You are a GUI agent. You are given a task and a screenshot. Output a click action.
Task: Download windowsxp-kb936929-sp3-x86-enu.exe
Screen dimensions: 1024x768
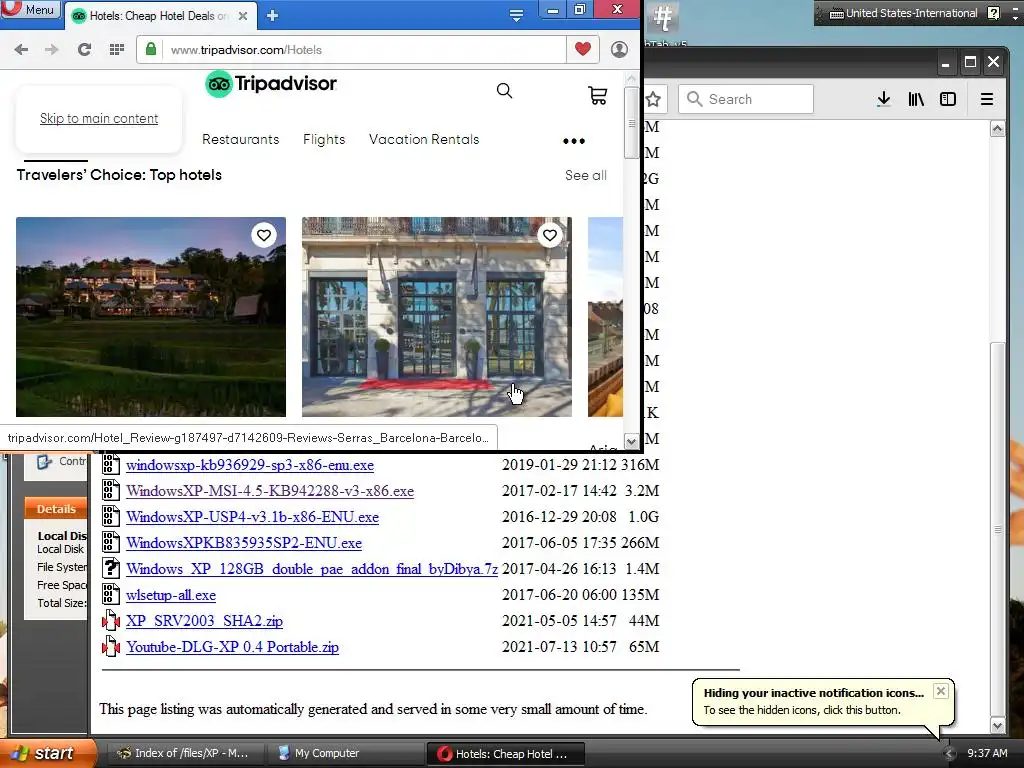(x=250, y=465)
